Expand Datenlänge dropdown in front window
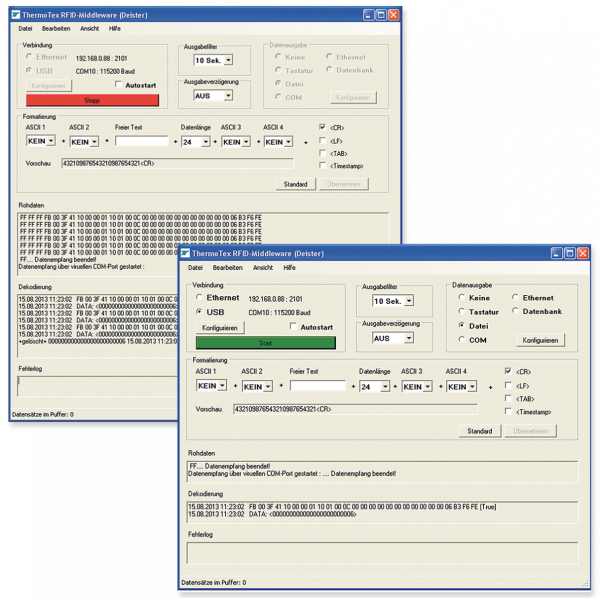Viewport: 600px width, 598px height. point(383,386)
